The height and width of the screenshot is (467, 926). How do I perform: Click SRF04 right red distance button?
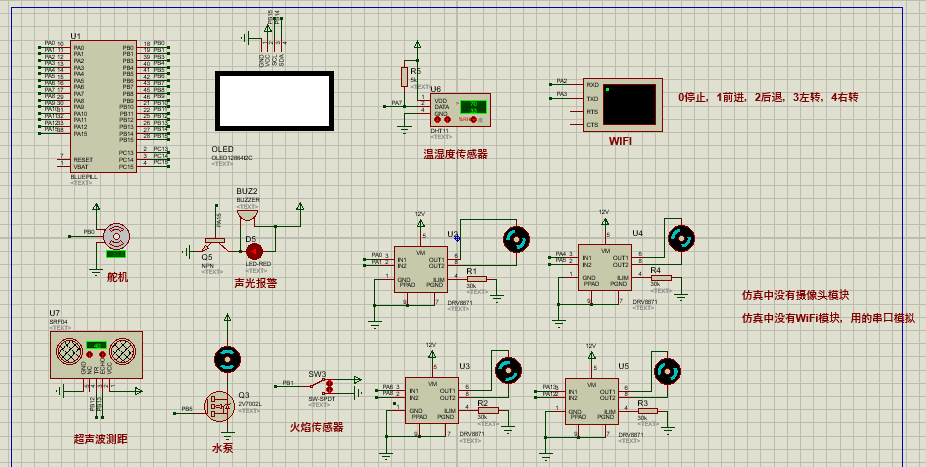click(103, 355)
